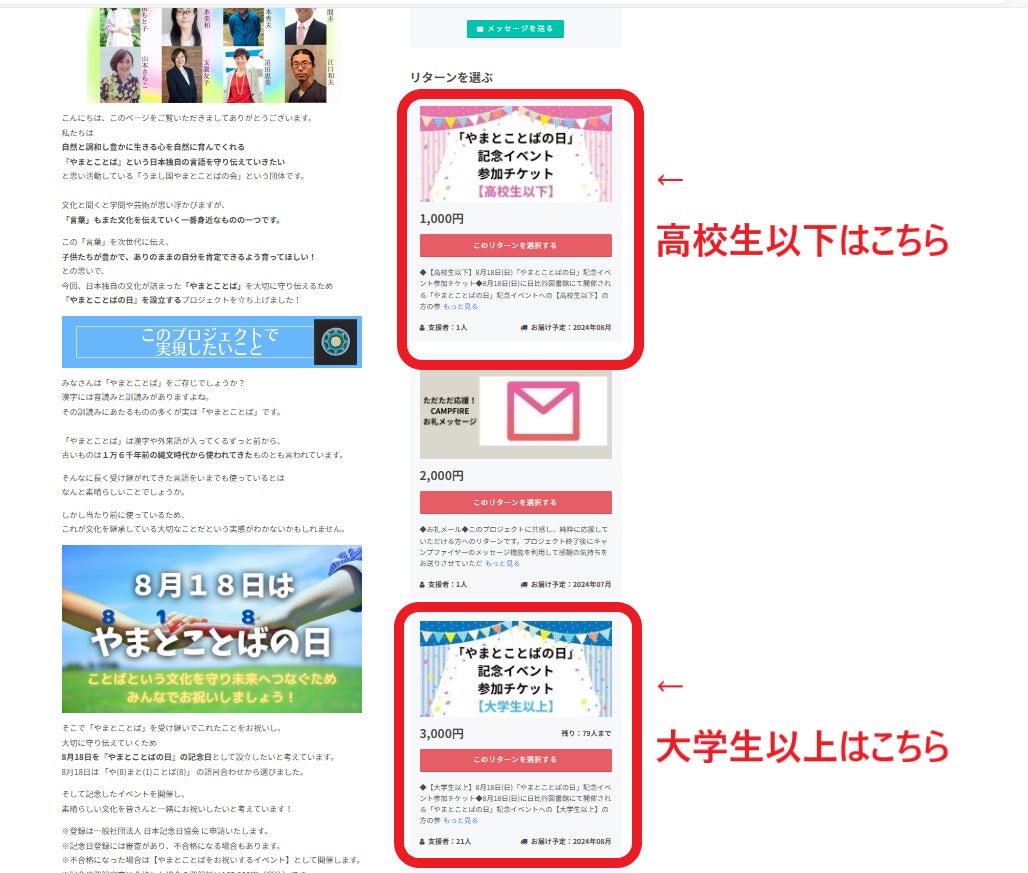The height and width of the screenshot is (873, 1028).
Task: Select the 2,000円 thank-you message return button
Action: pos(515,502)
